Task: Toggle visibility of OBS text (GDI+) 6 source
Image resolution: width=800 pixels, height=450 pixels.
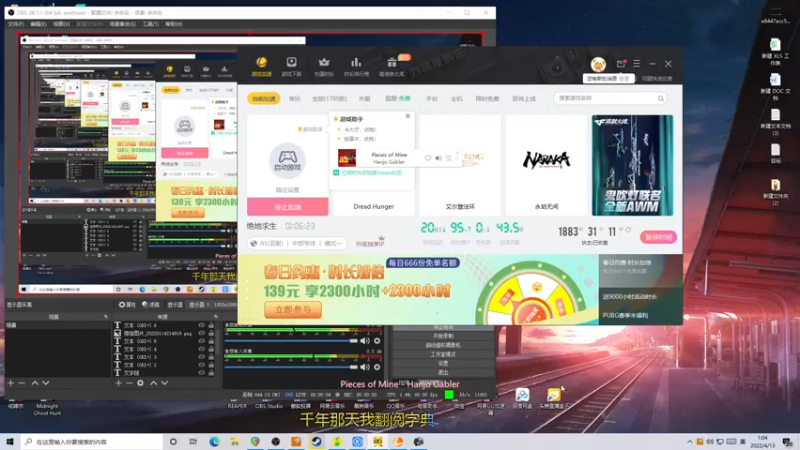Action: pyautogui.click(x=202, y=325)
